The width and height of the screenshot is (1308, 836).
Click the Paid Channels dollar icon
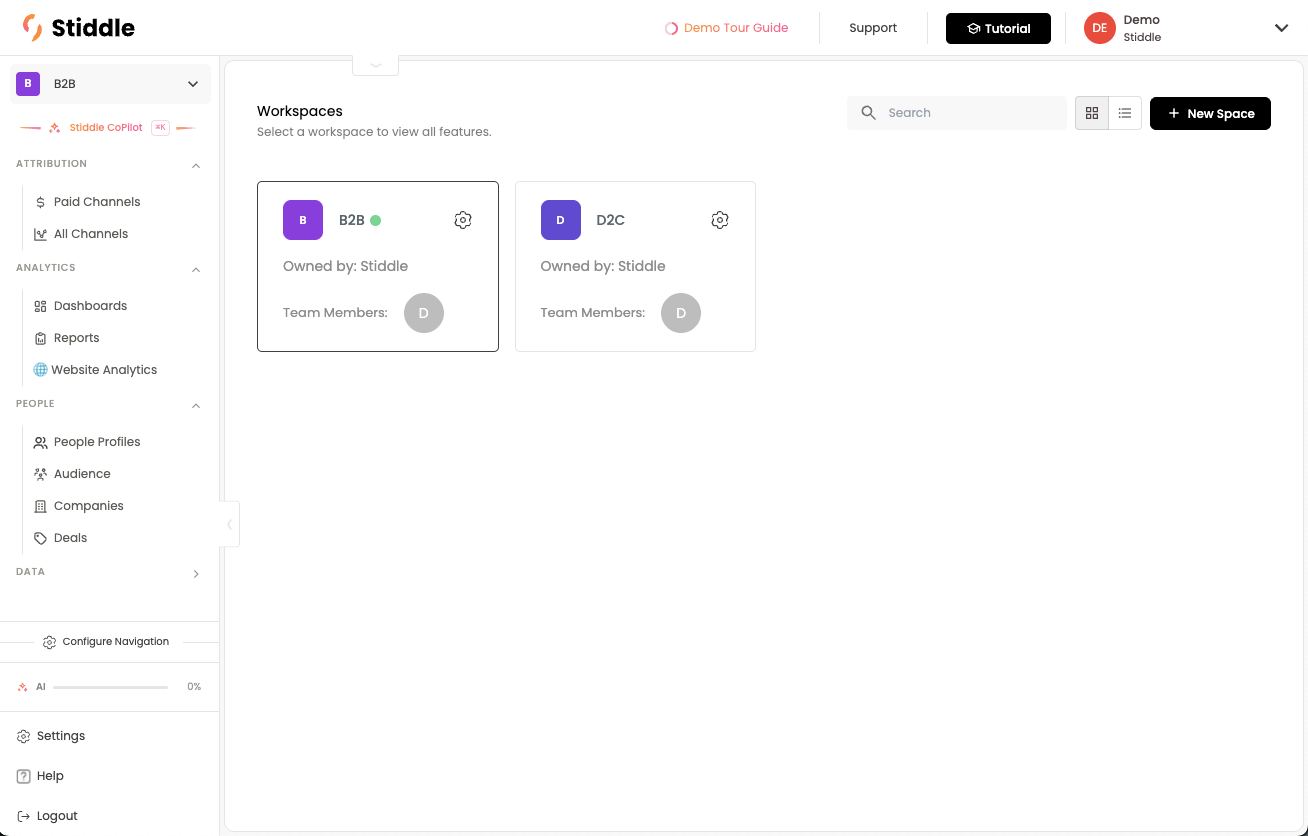pyautogui.click(x=40, y=202)
